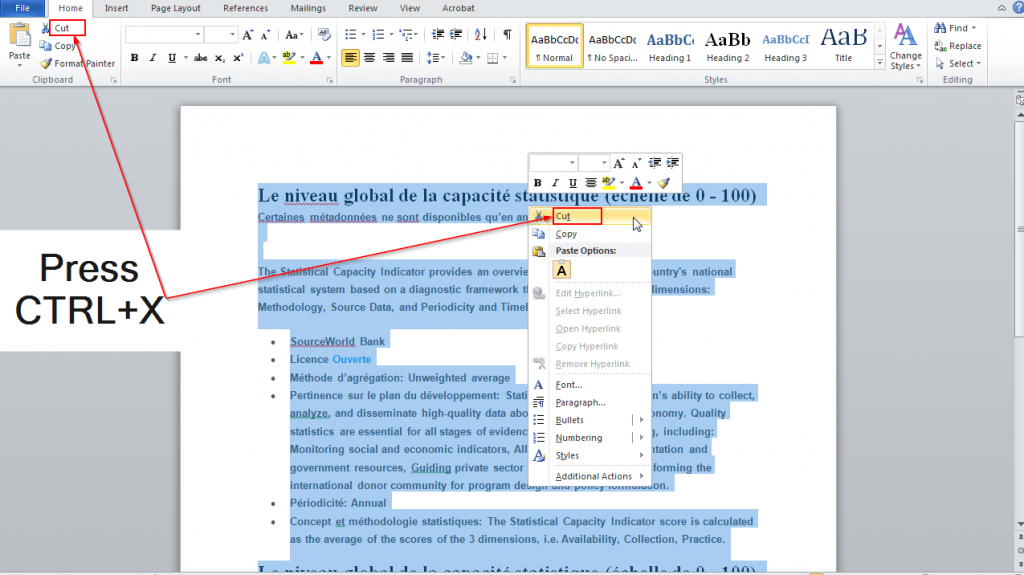The height and width of the screenshot is (575, 1024).
Task: Click Keep Text Only paste option
Action: (562, 270)
